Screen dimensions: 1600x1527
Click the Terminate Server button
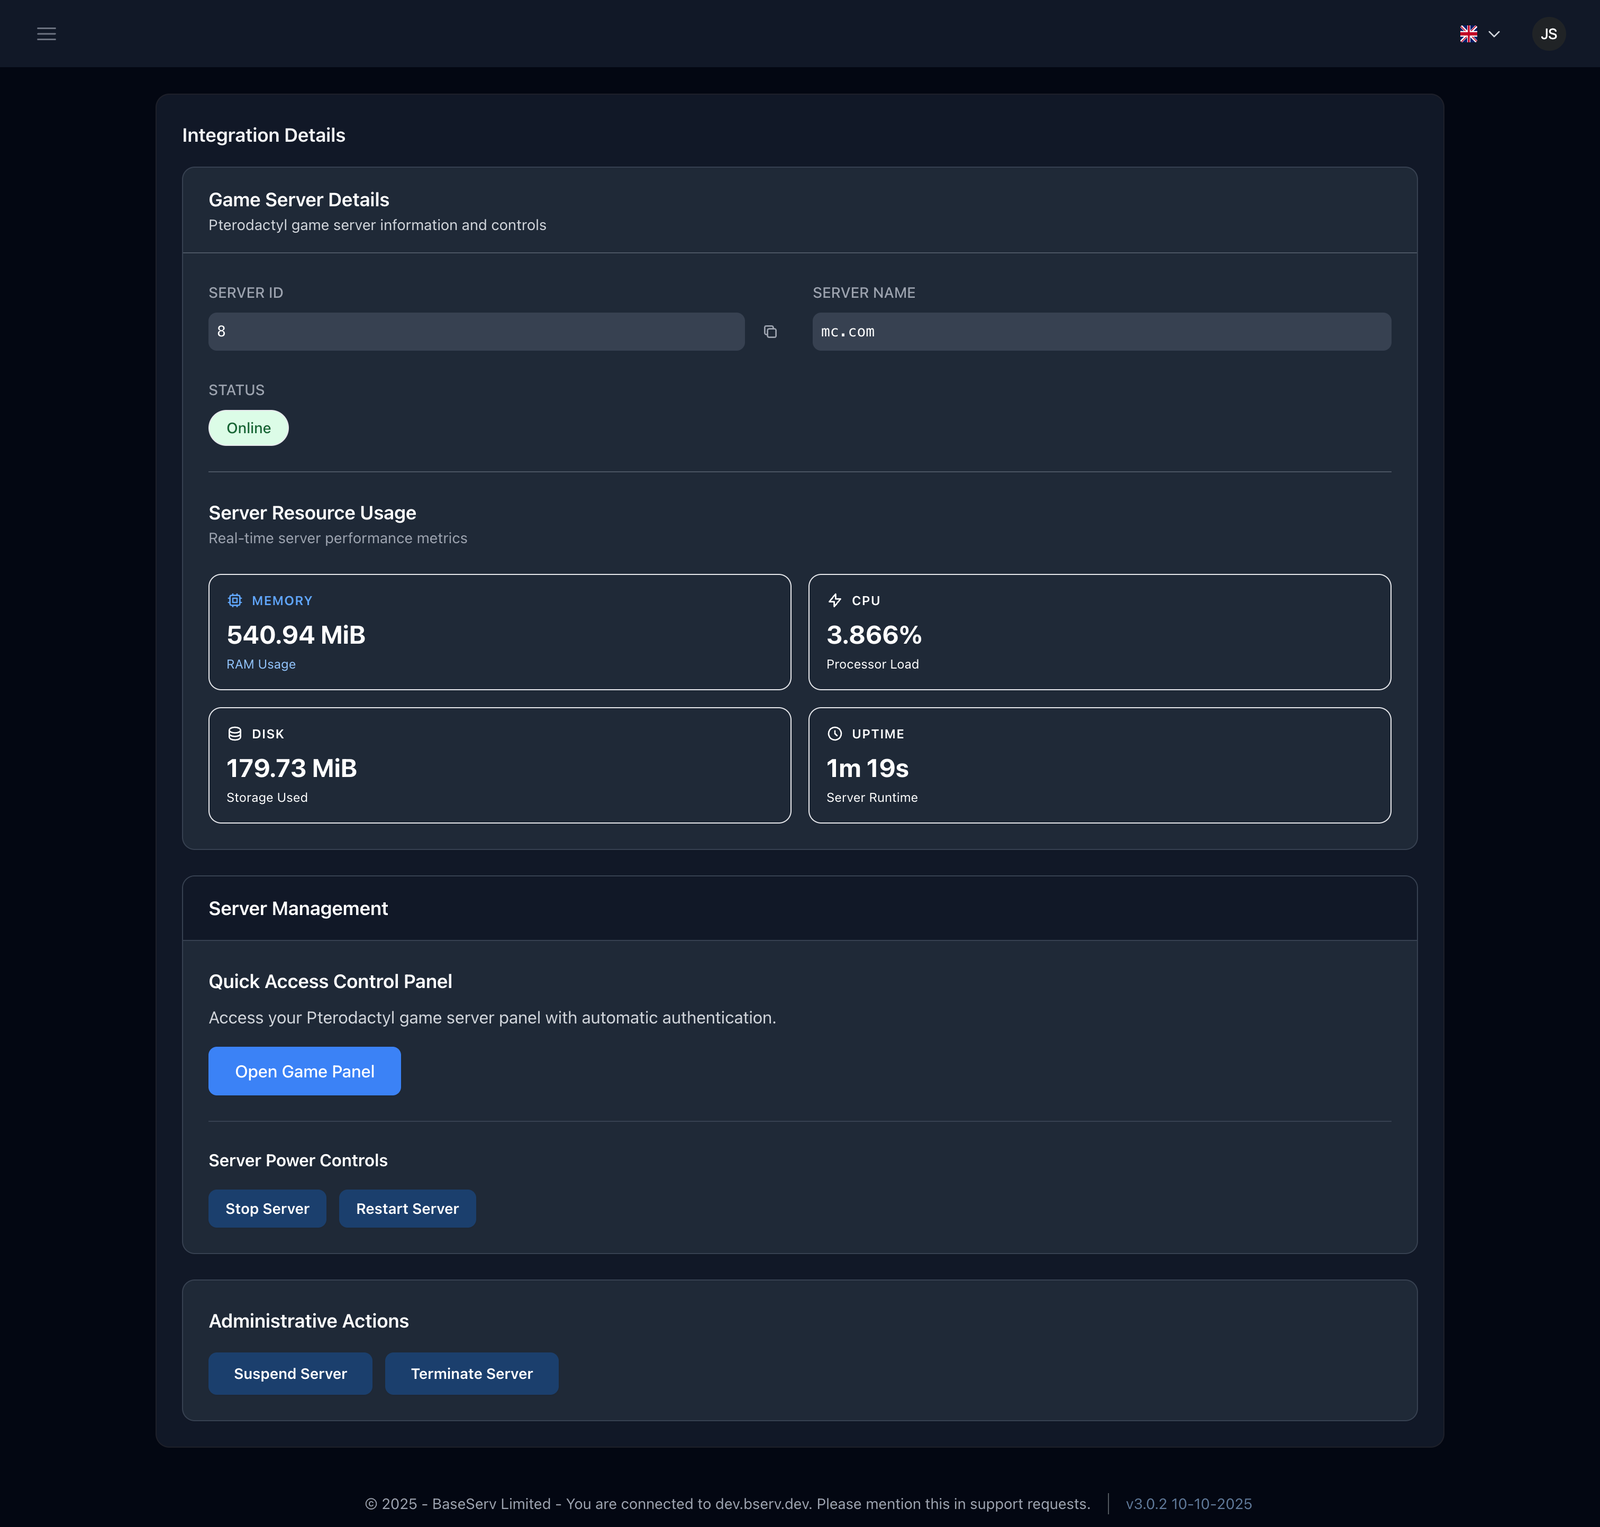(471, 1374)
